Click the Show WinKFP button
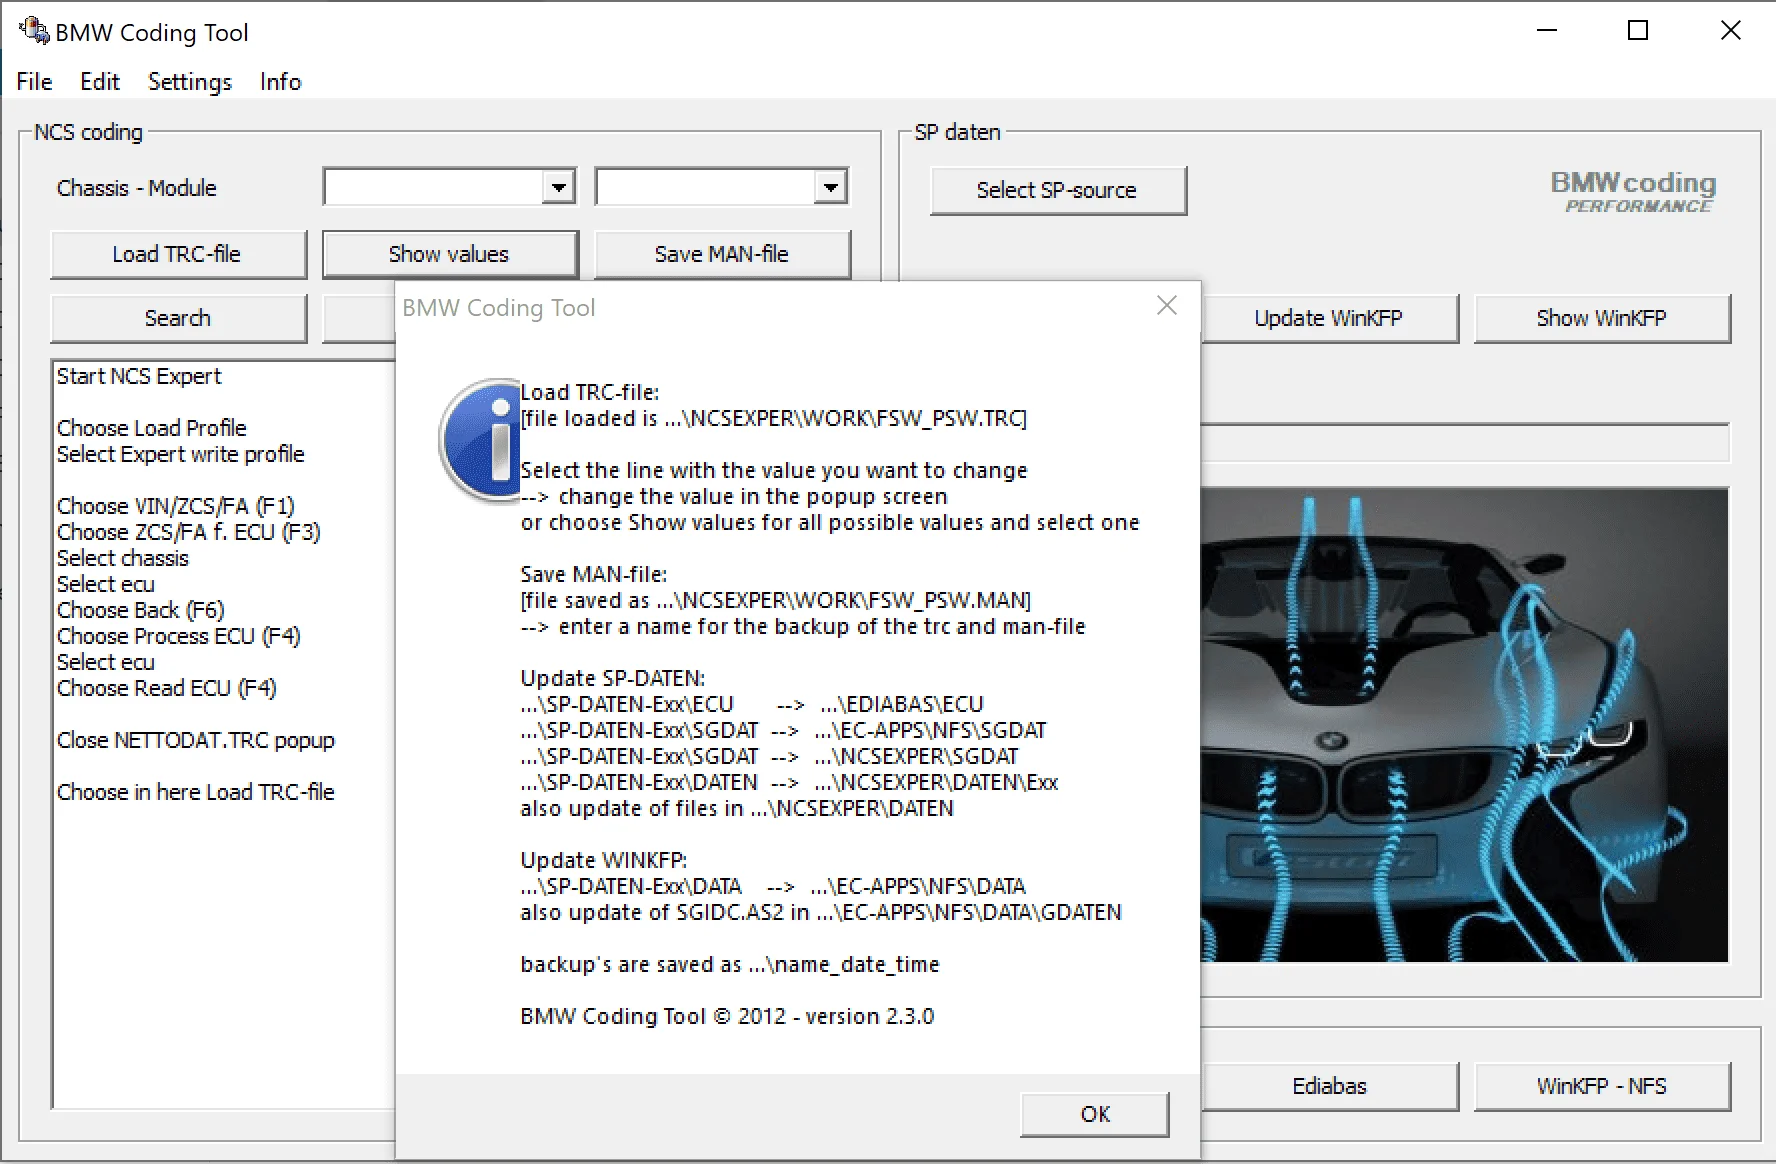 click(1602, 318)
